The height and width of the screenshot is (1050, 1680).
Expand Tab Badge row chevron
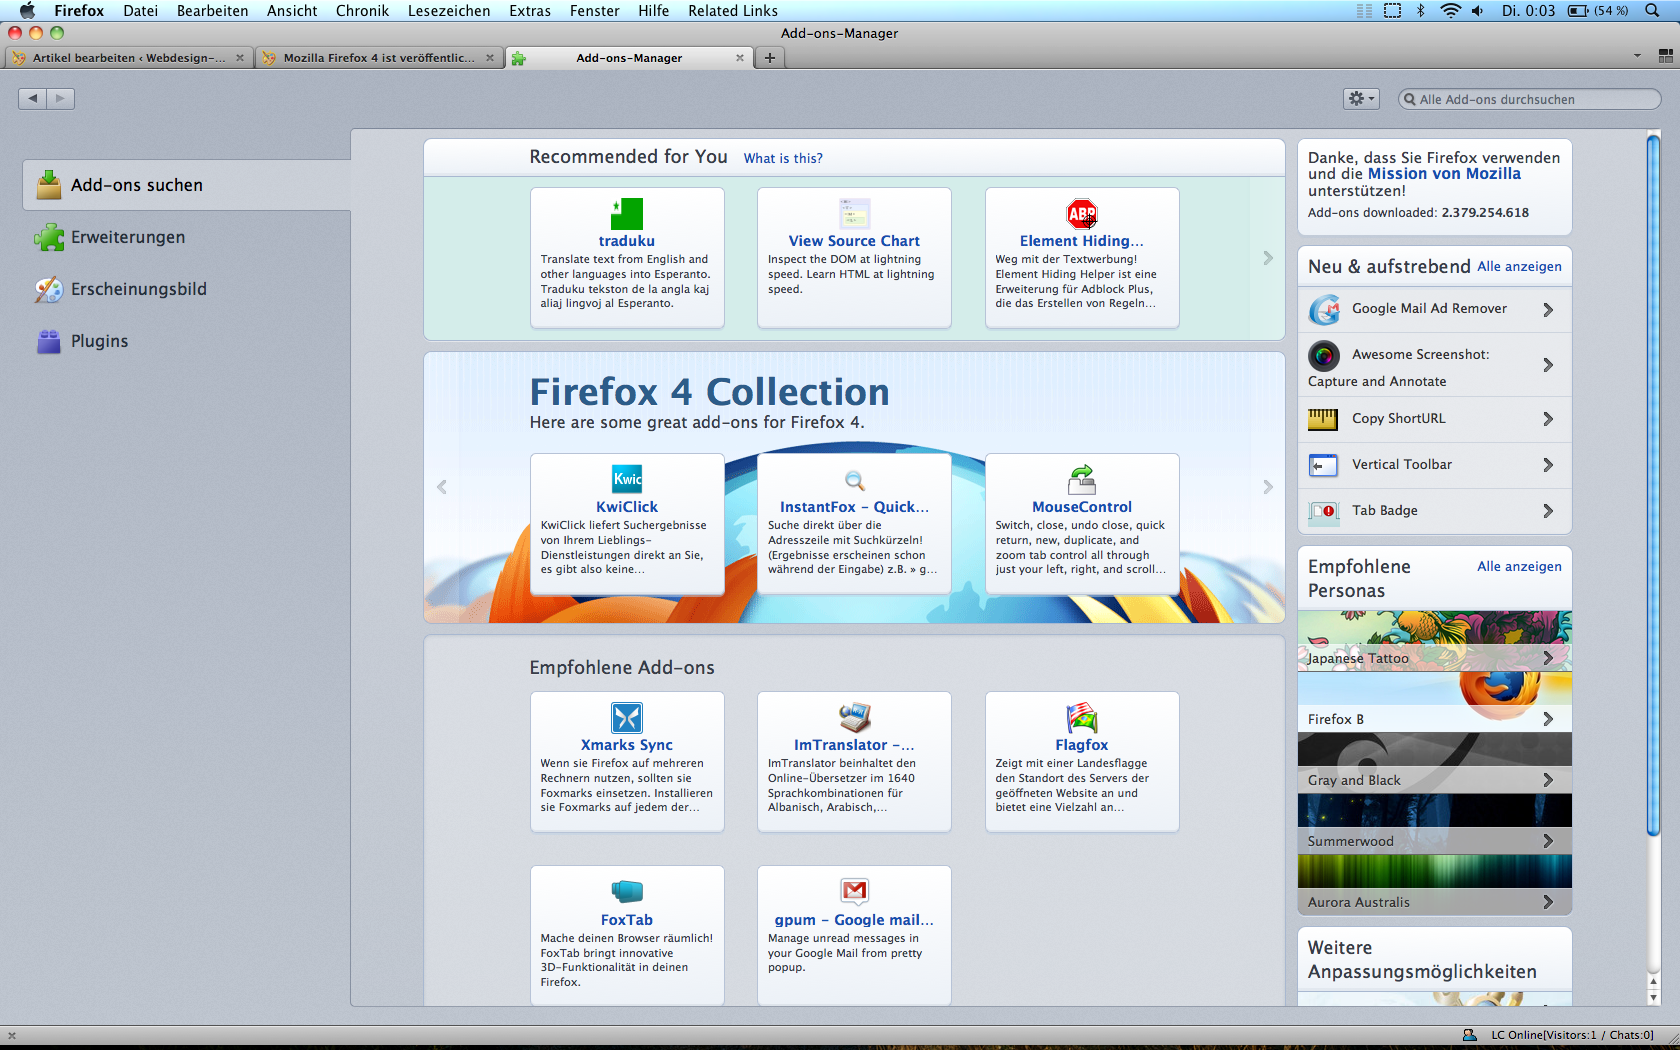click(x=1548, y=511)
